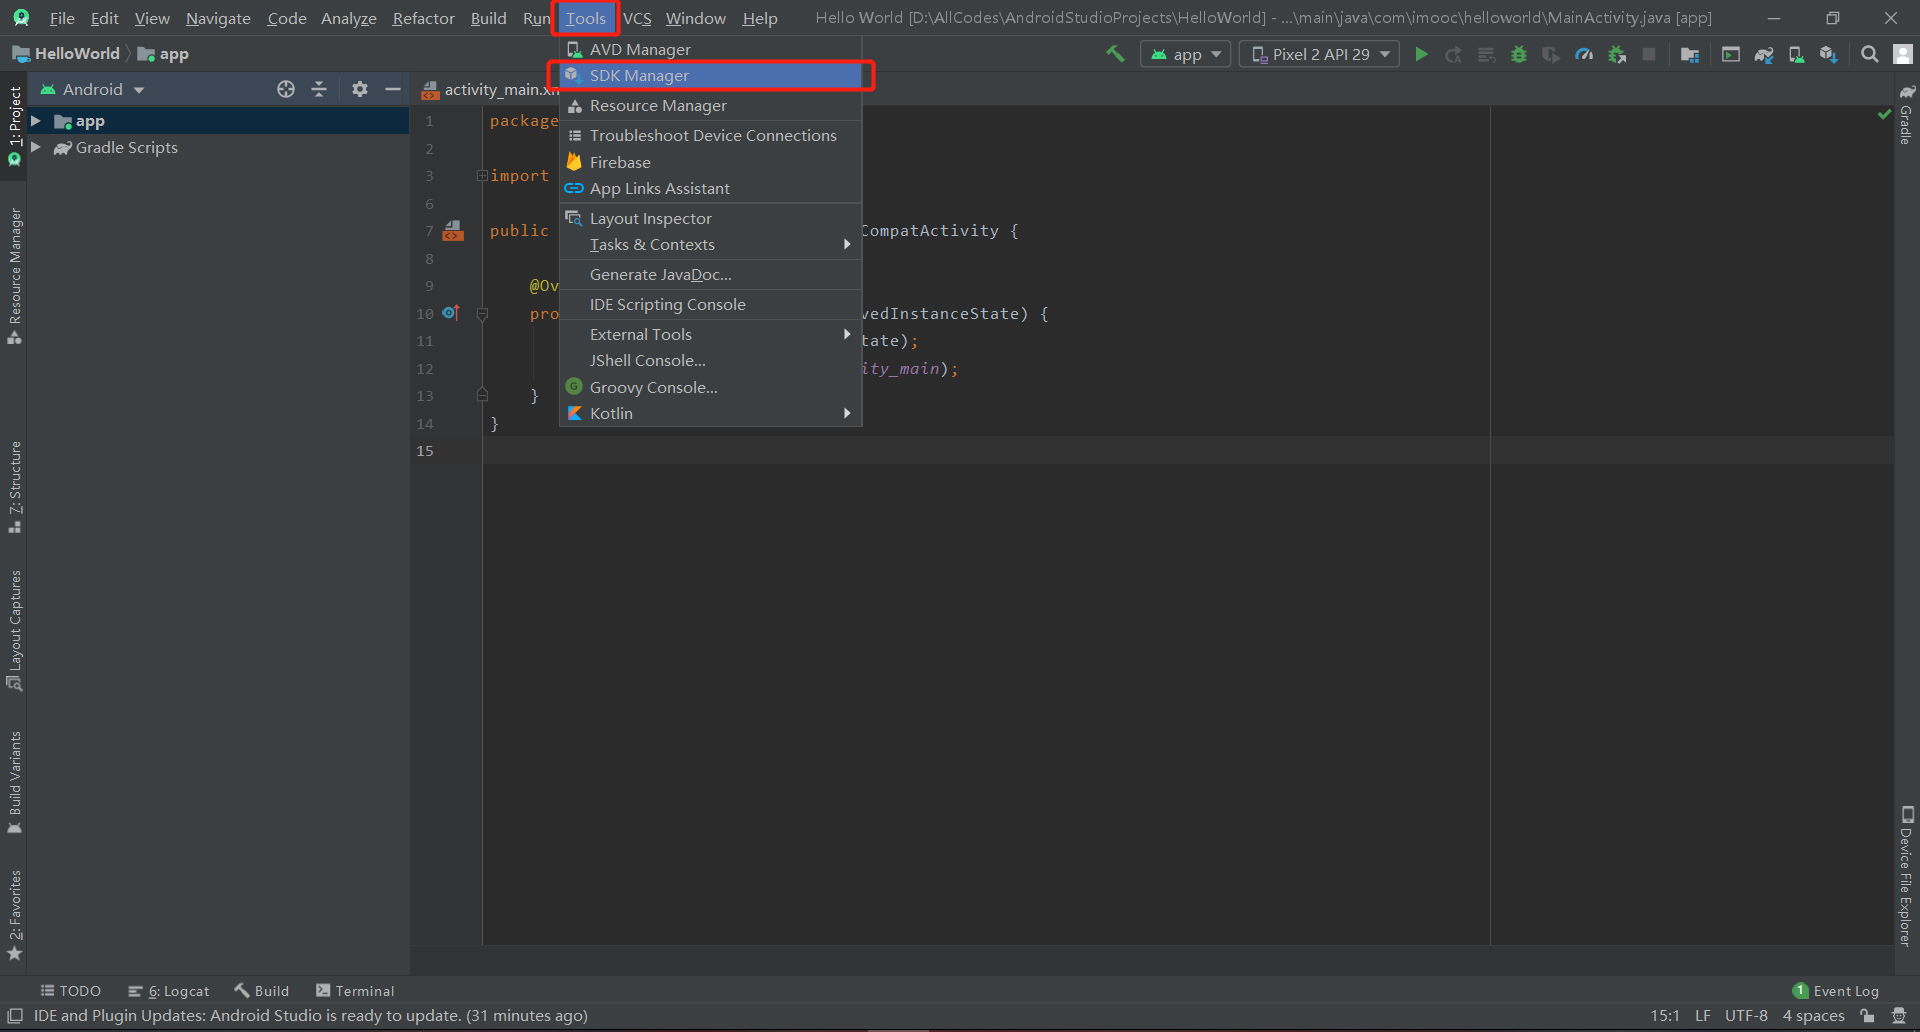The width and height of the screenshot is (1920, 1032).
Task: Start debugging with the green bug icon
Action: click(1519, 54)
